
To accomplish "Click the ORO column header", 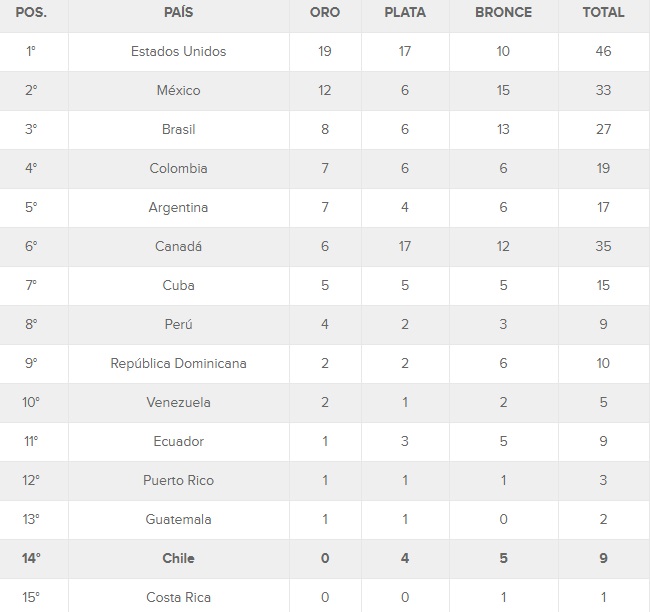I will pyautogui.click(x=325, y=13).
